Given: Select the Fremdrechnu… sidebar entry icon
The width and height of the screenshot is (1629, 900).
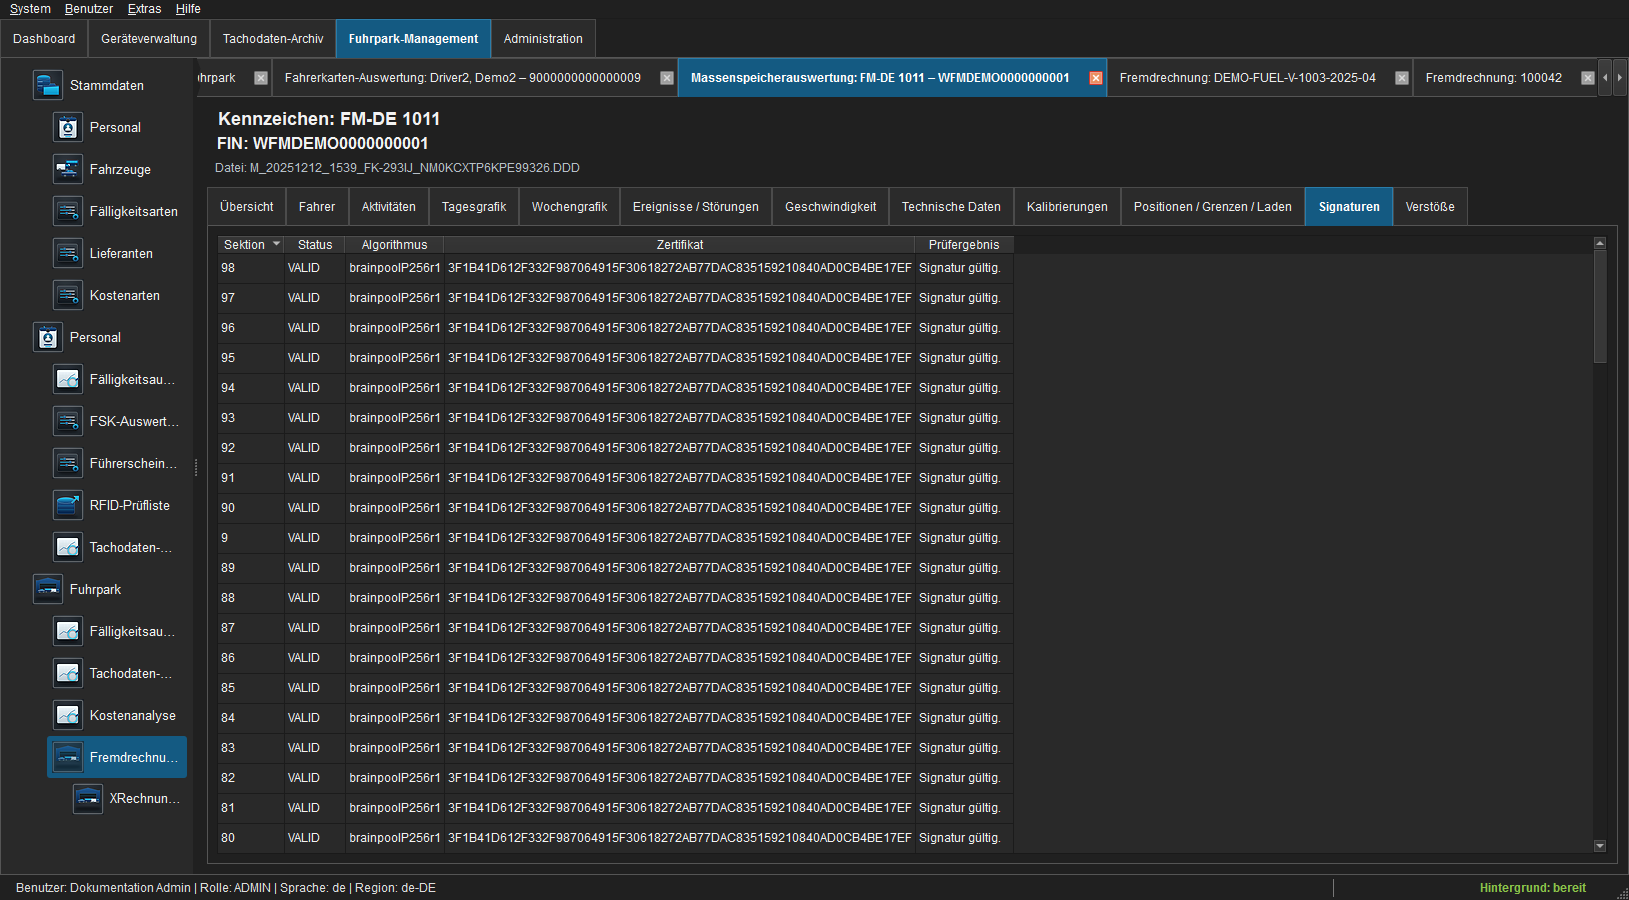Looking at the screenshot, I should (x=68, y=757).
